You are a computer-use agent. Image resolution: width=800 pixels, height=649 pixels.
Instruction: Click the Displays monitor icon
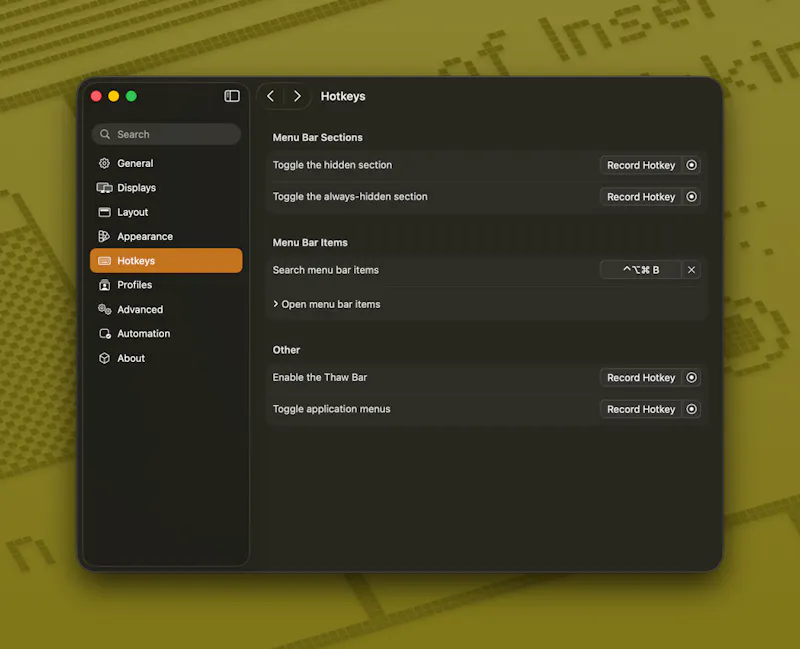tap(105, 188)
